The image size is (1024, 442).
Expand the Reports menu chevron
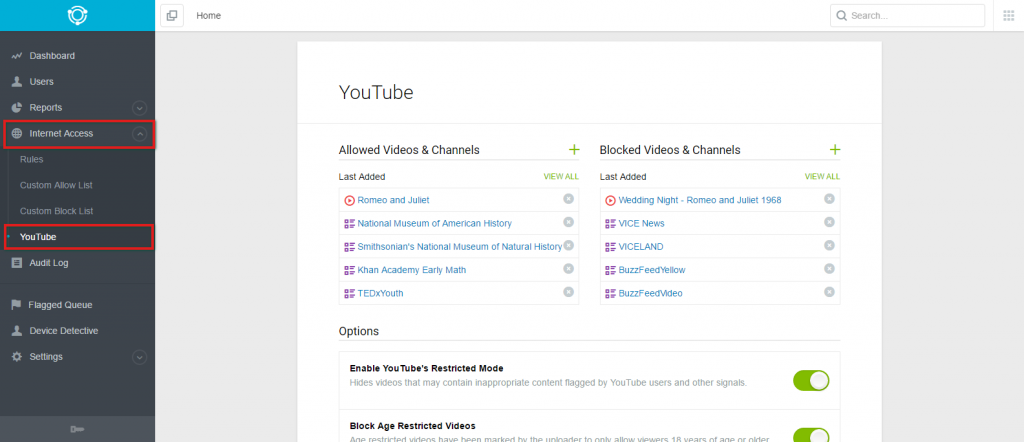tap(139, 108)
